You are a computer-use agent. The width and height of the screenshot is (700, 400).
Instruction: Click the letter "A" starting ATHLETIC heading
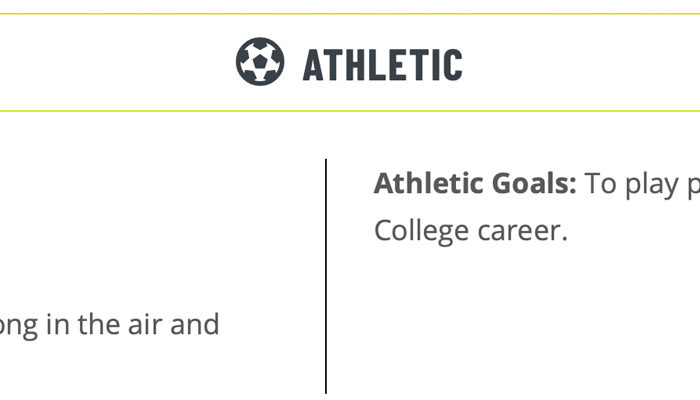313,65
